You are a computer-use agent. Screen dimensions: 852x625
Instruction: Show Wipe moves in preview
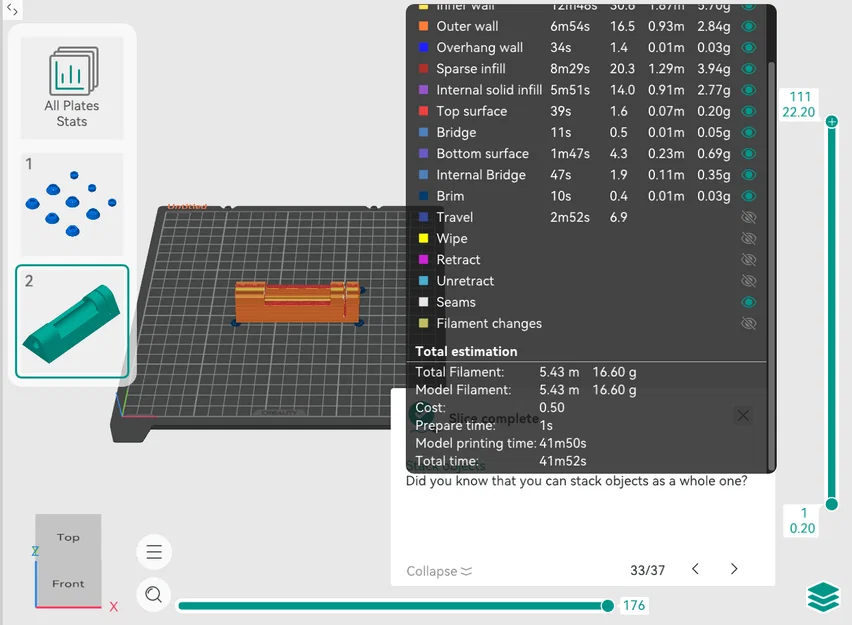(x=749, y=239)
